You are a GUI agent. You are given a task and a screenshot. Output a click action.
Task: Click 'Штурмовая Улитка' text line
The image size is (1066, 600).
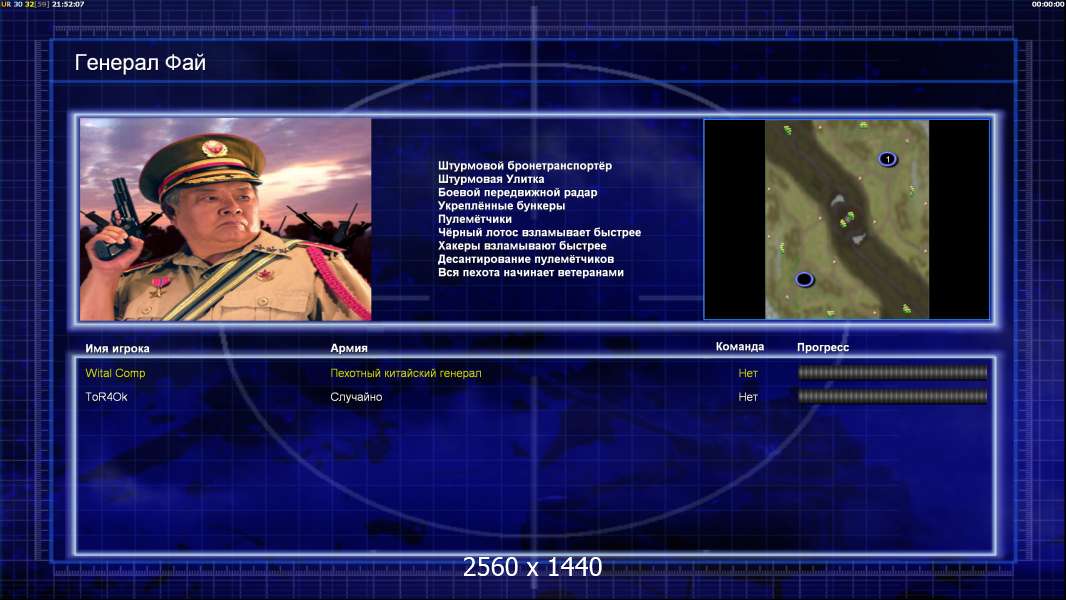coord(491,179)
